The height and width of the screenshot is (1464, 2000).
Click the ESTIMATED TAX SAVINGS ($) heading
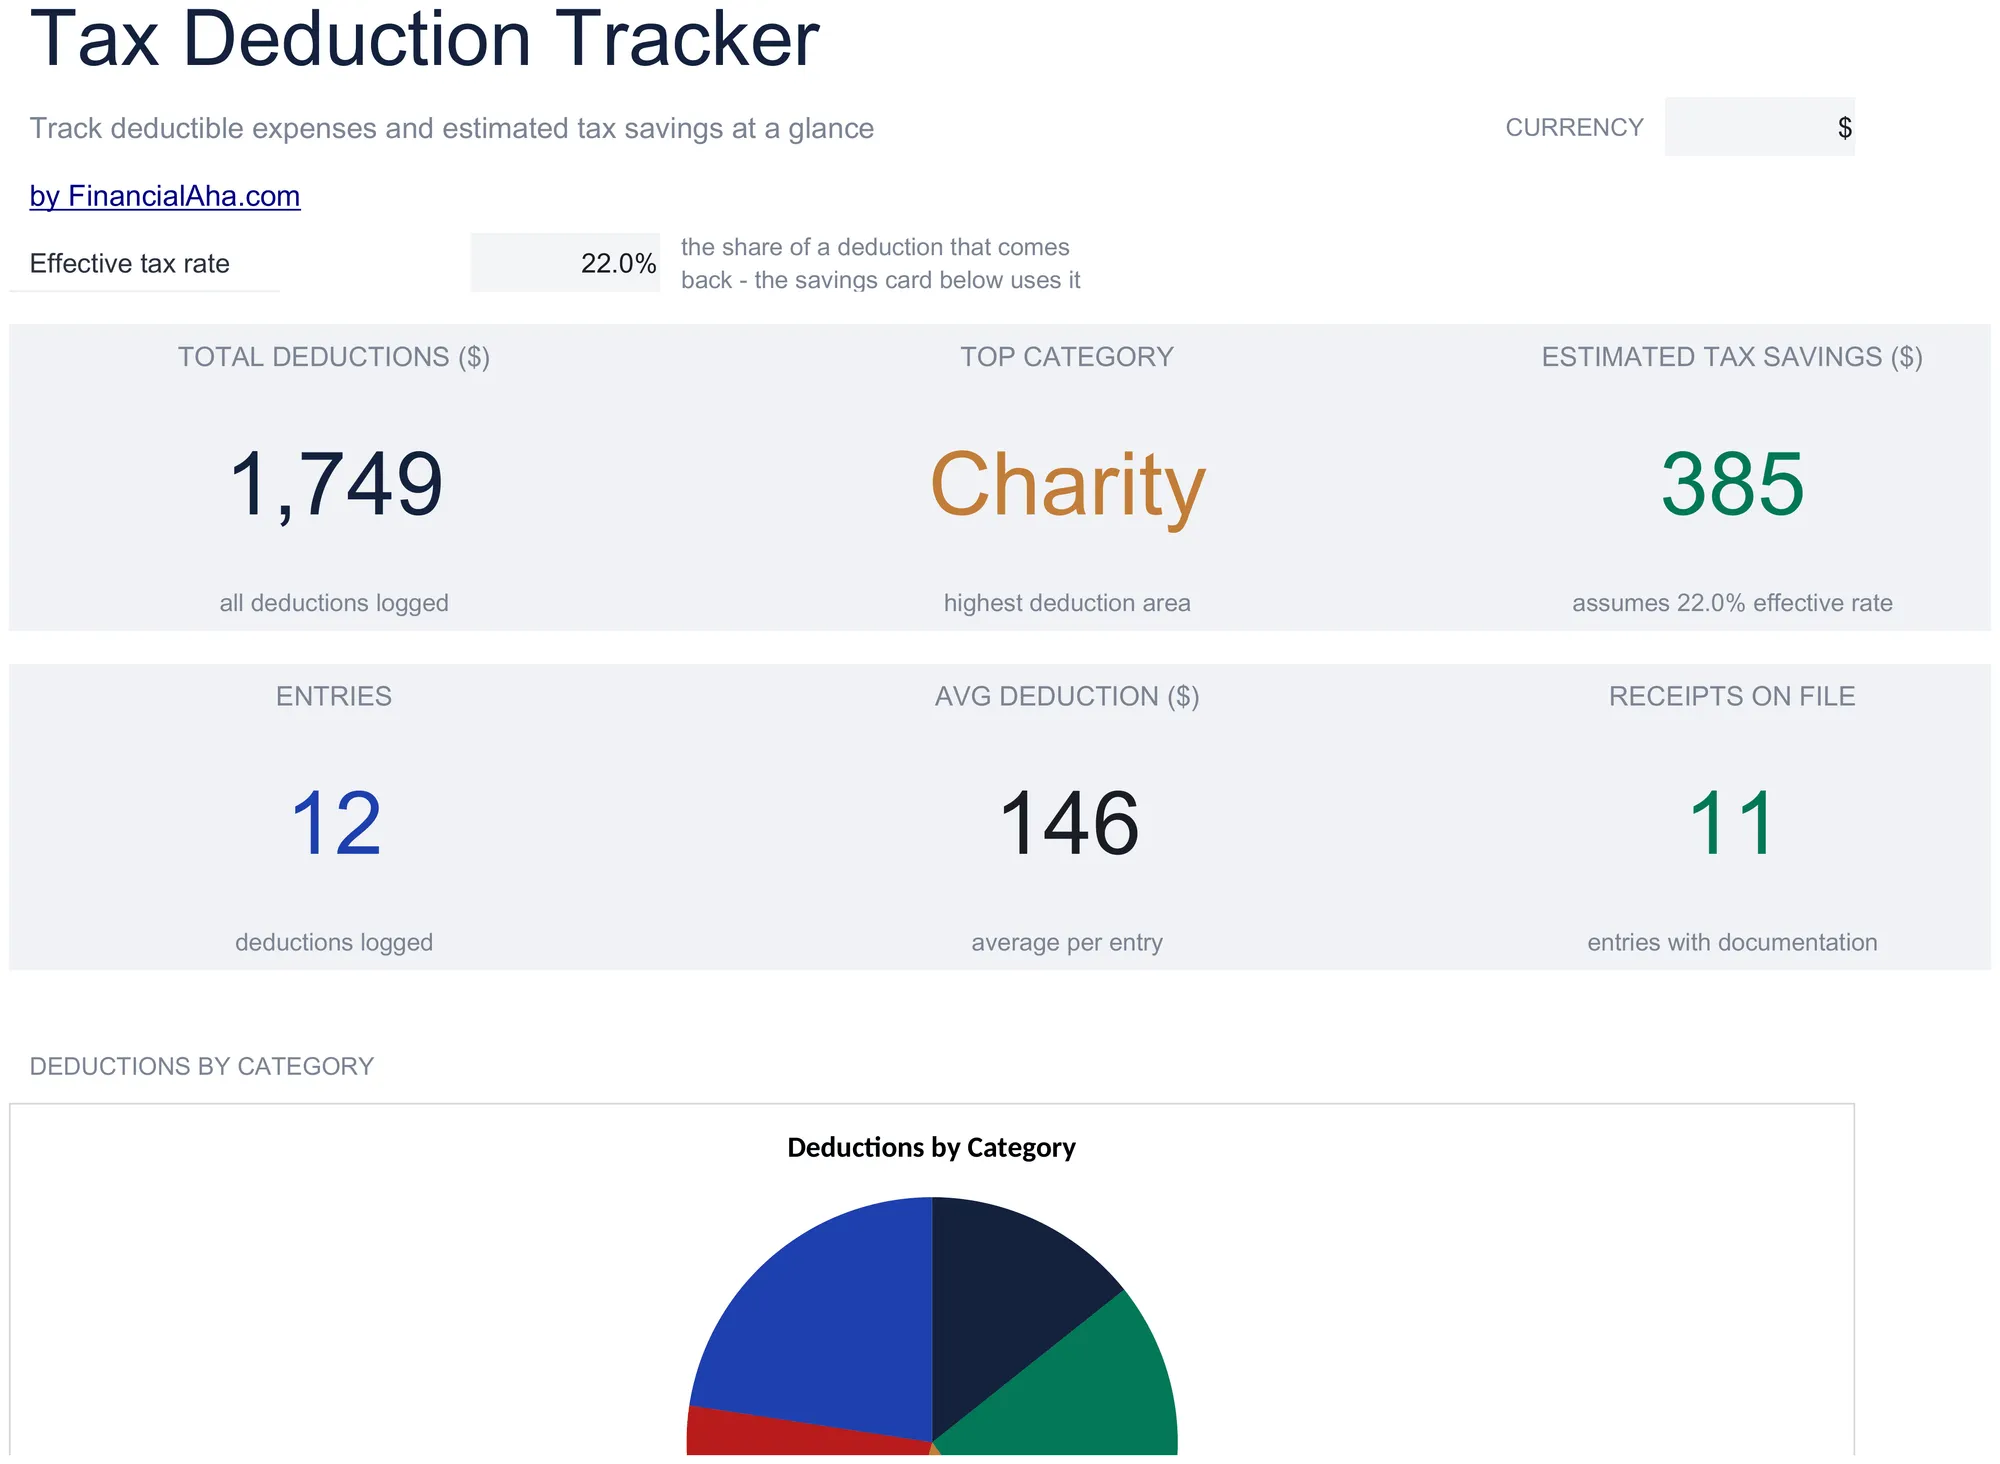(1732, 357)
